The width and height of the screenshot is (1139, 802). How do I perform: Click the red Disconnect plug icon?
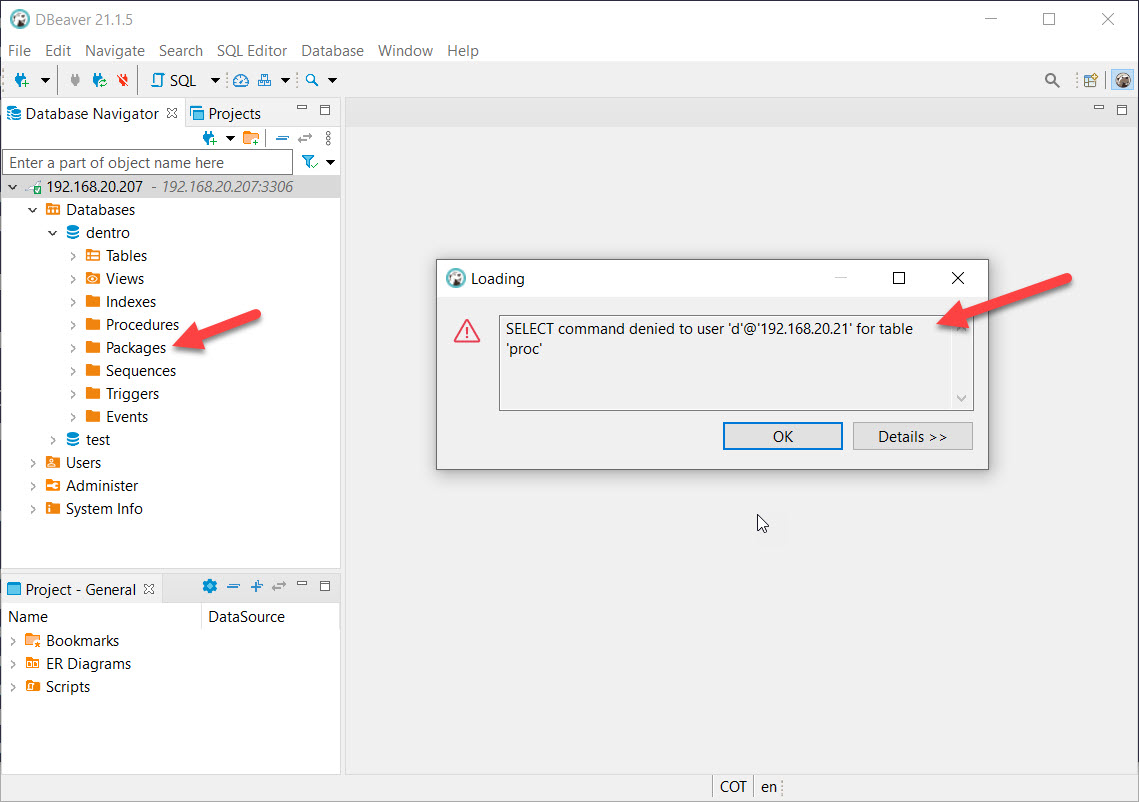click(123, 80)
